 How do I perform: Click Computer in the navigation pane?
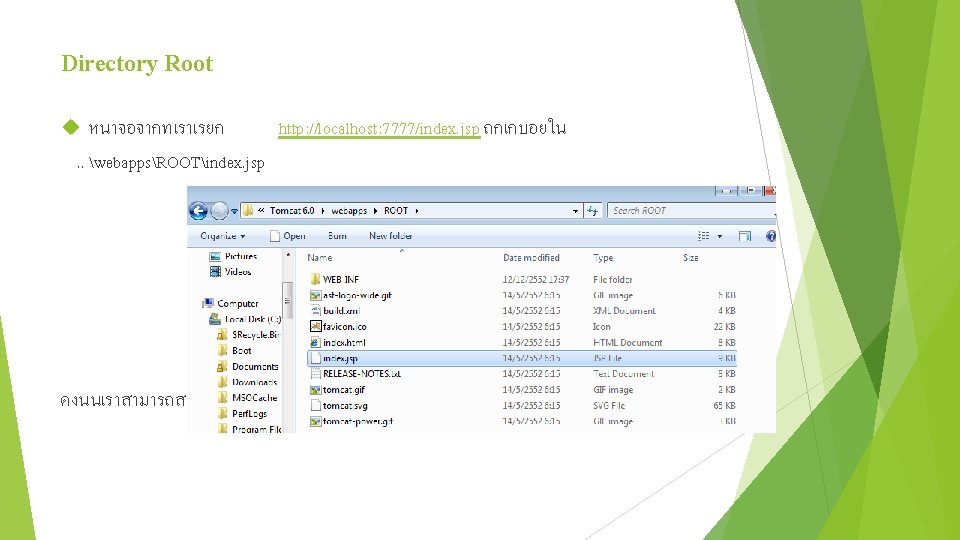click(x=238, y=303)
